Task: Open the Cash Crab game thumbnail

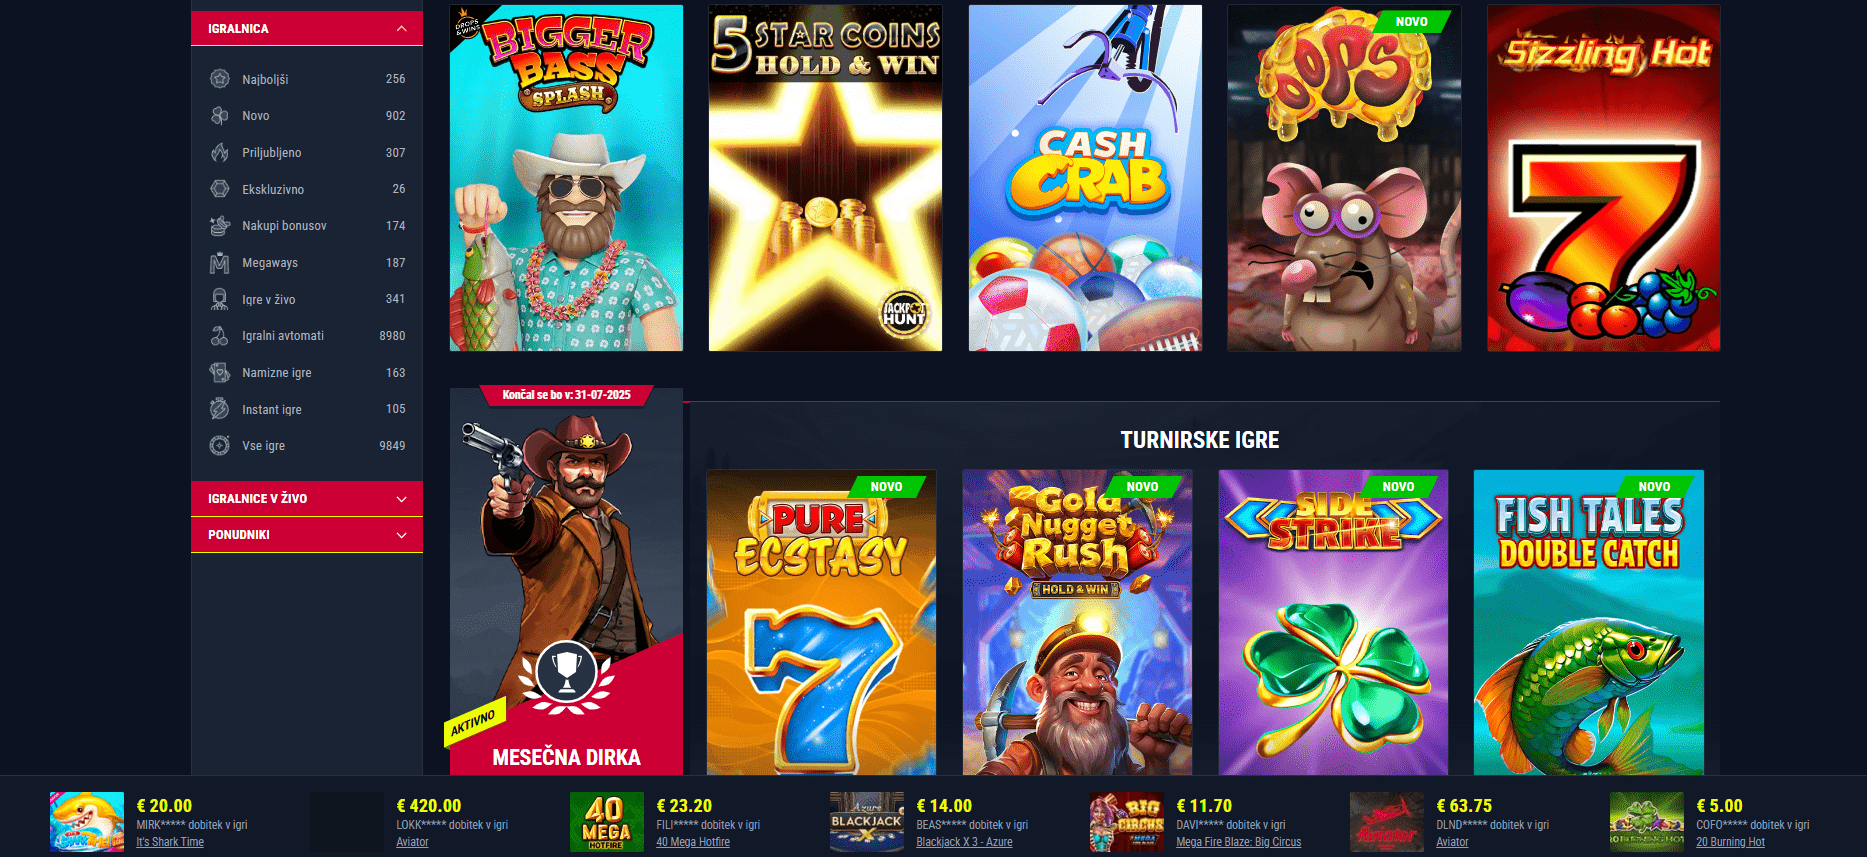Action: (1085, 178)
